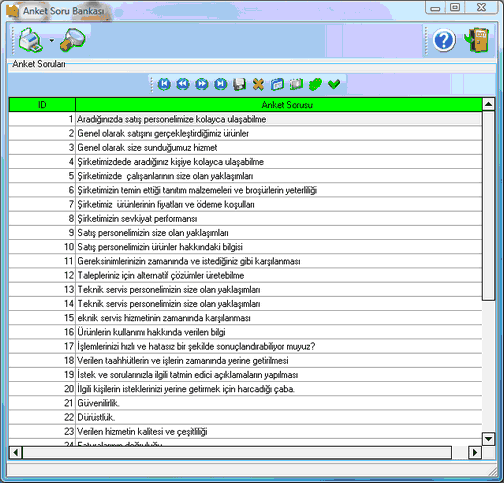The width and height of the screenshot is (504, 483).
Task: Go to the previous record
Action: click(183, 84)
